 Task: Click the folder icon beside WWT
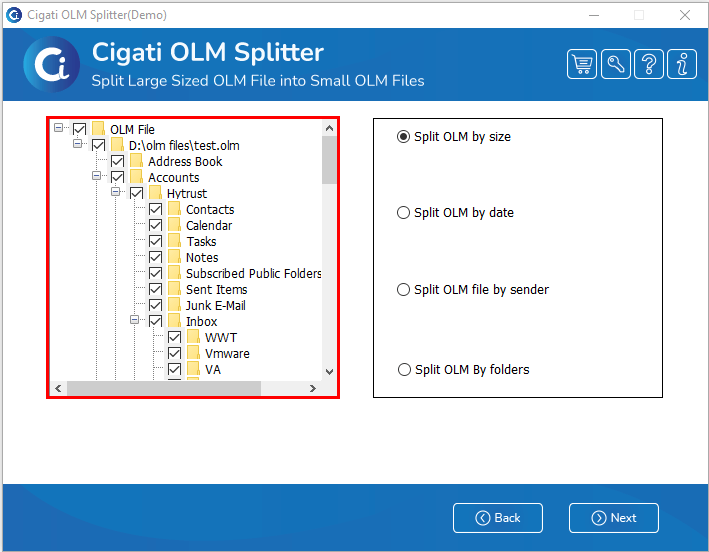point(193,337)
